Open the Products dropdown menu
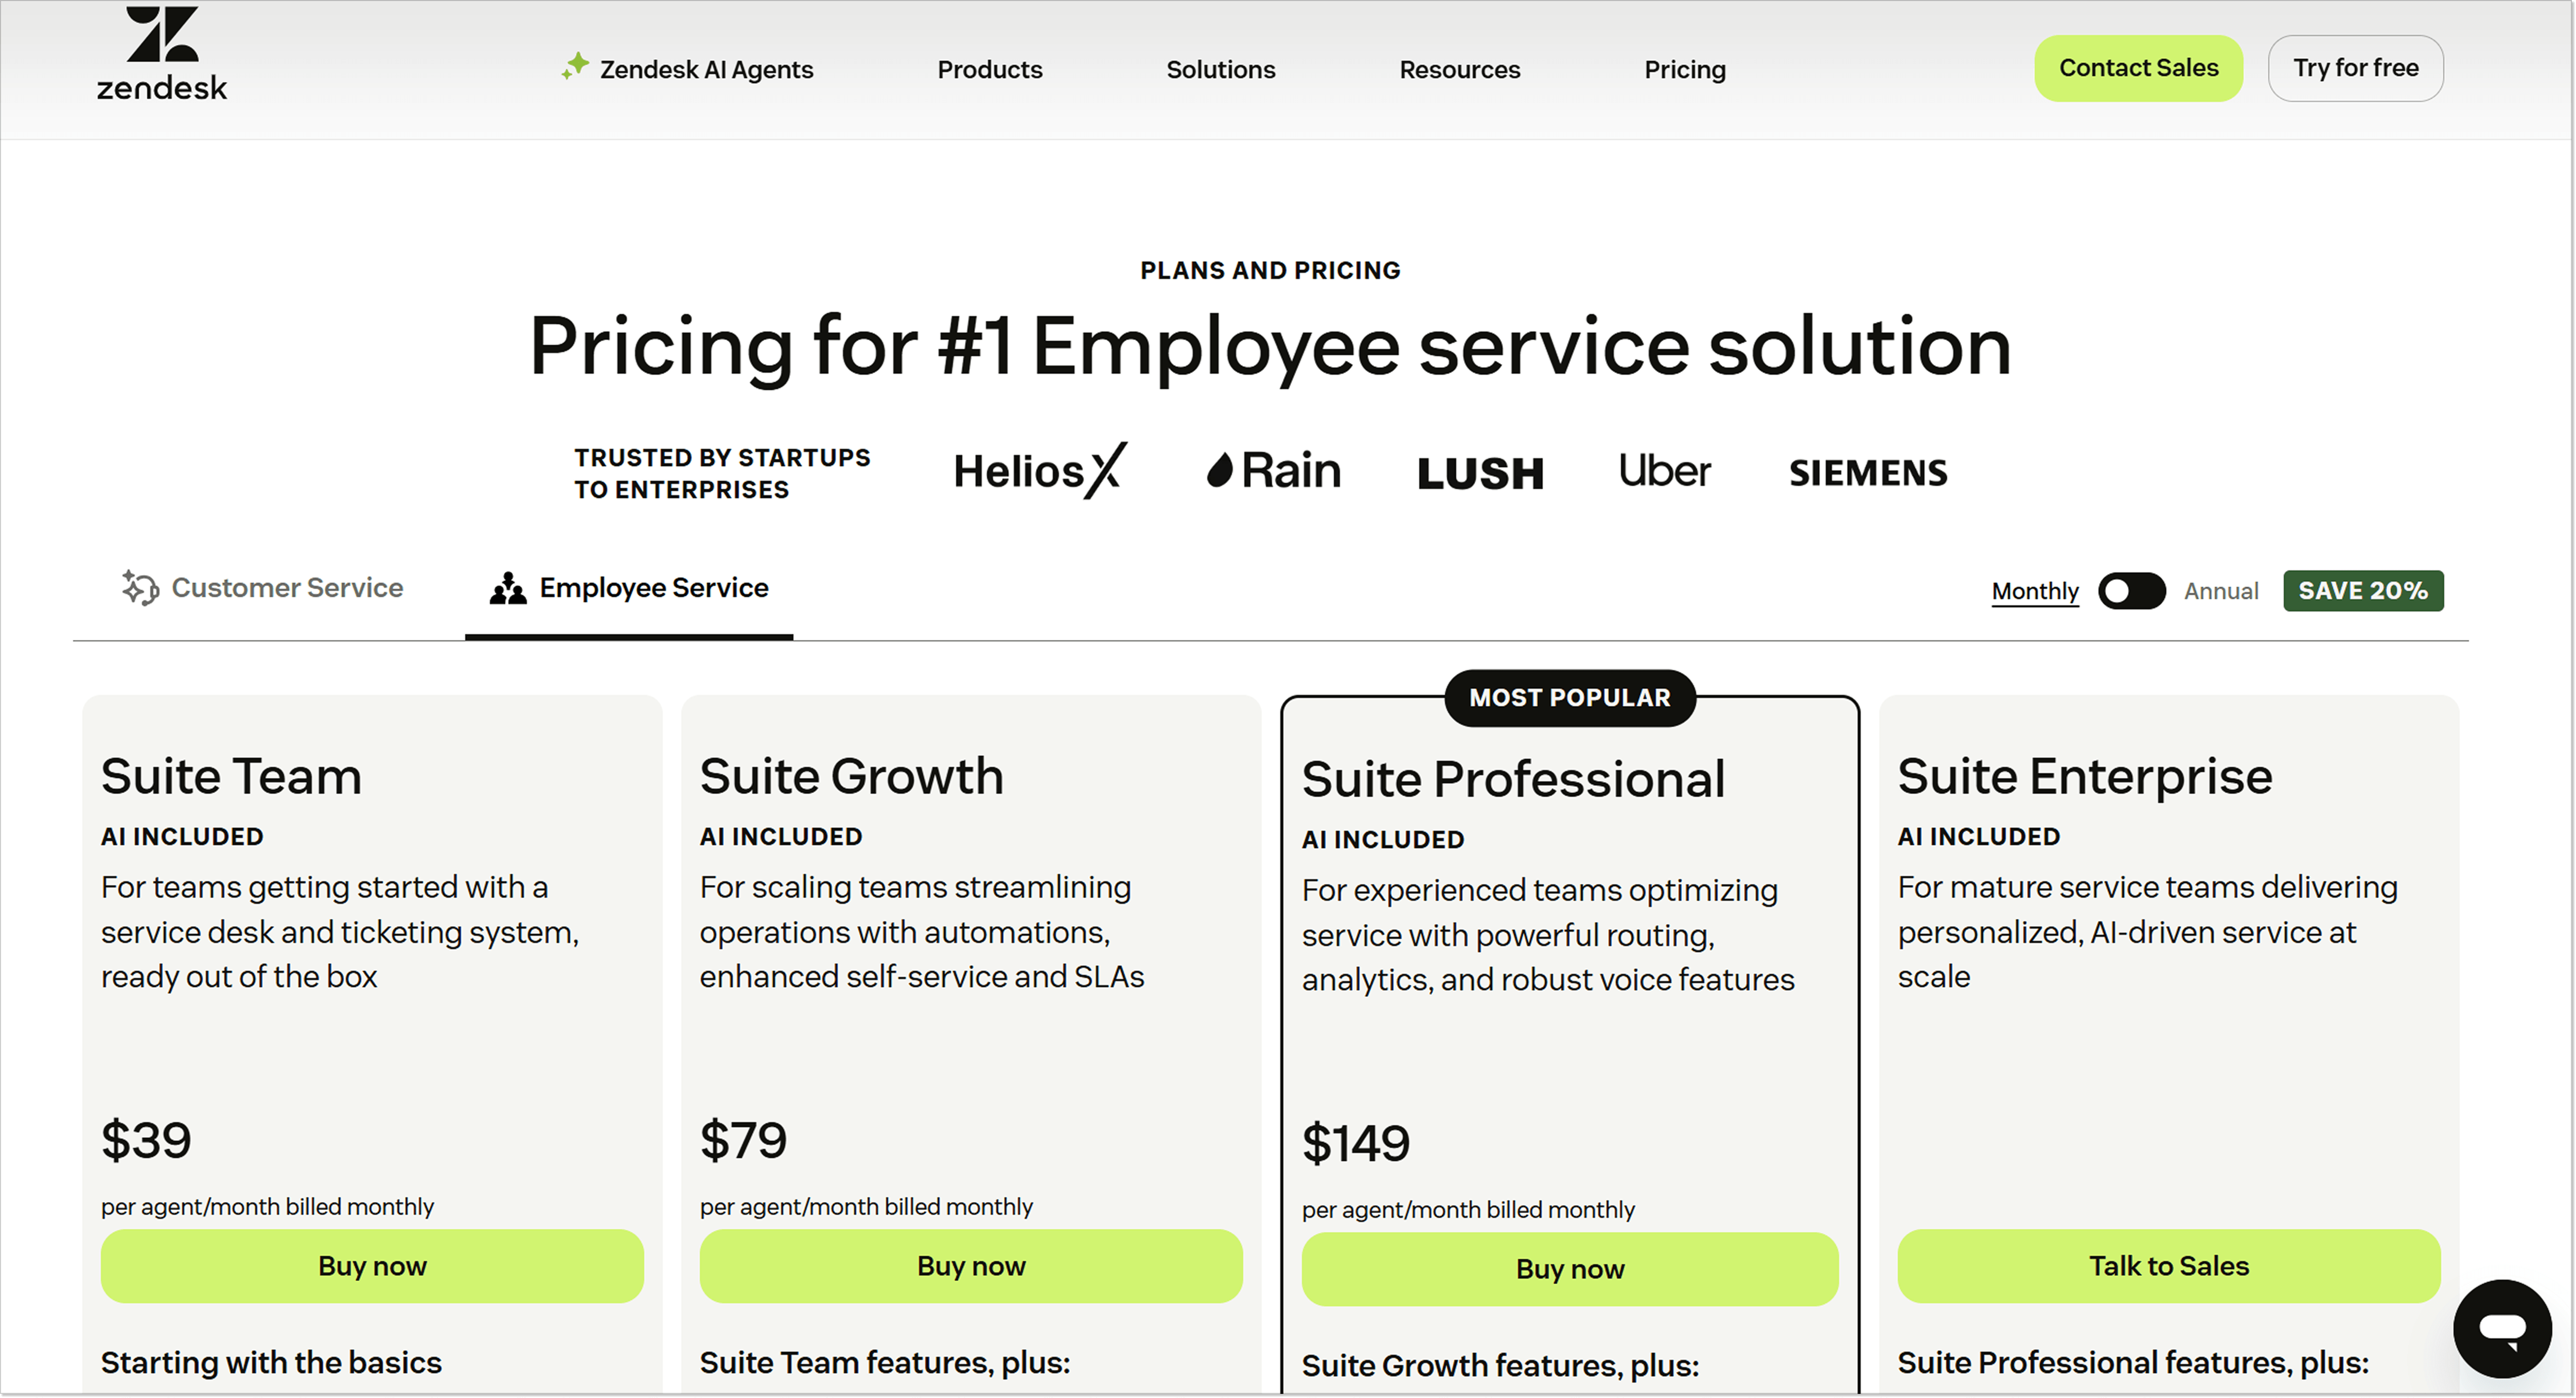The height and width of the screenshot is (1398, 2576). click(x=989, y=69)
